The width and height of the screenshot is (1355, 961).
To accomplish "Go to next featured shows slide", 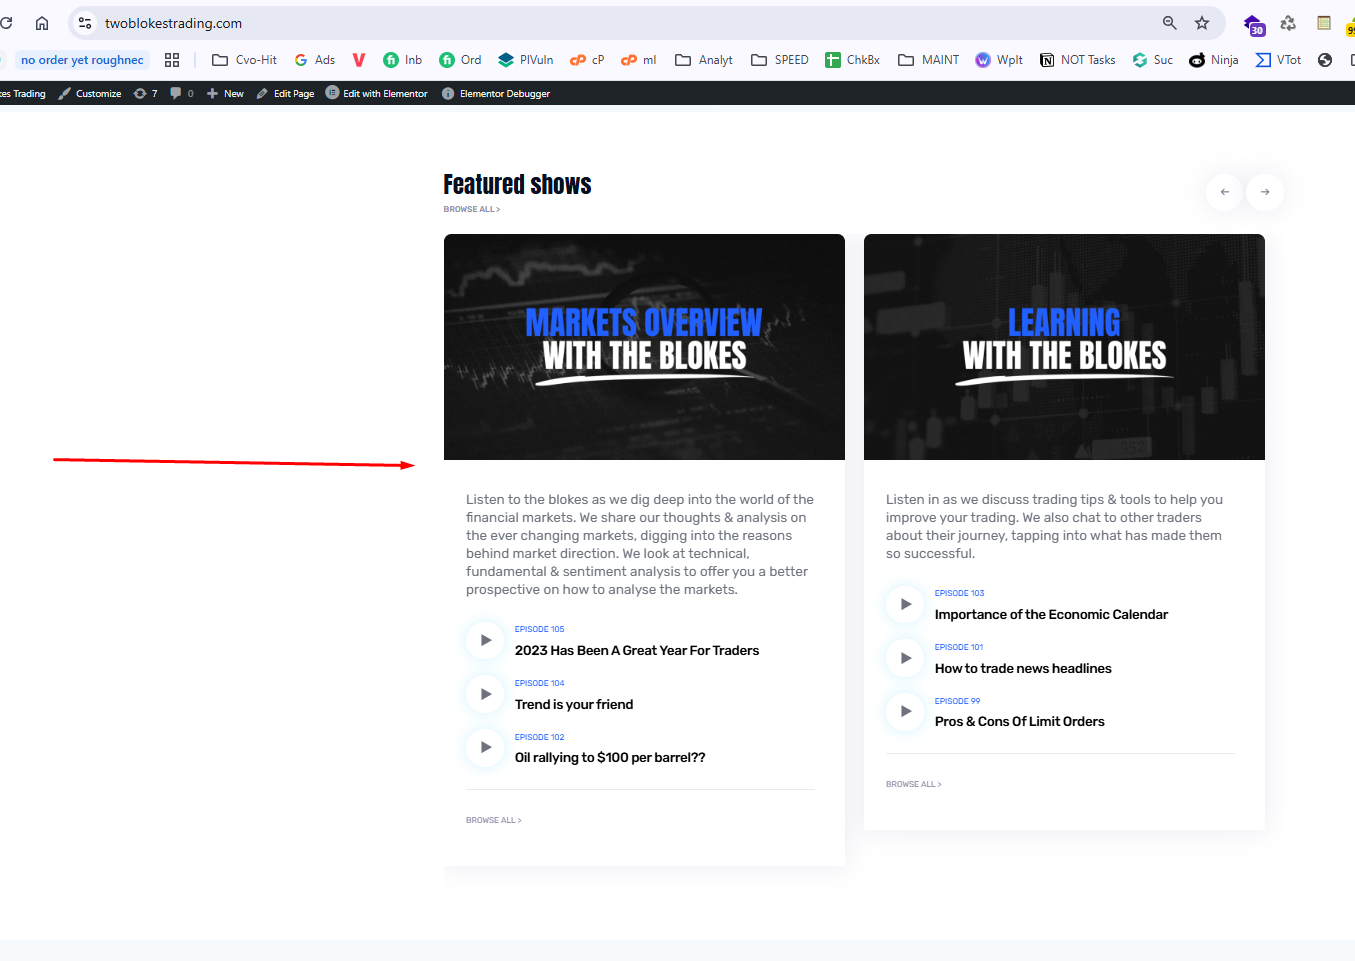I will 1265,192.
